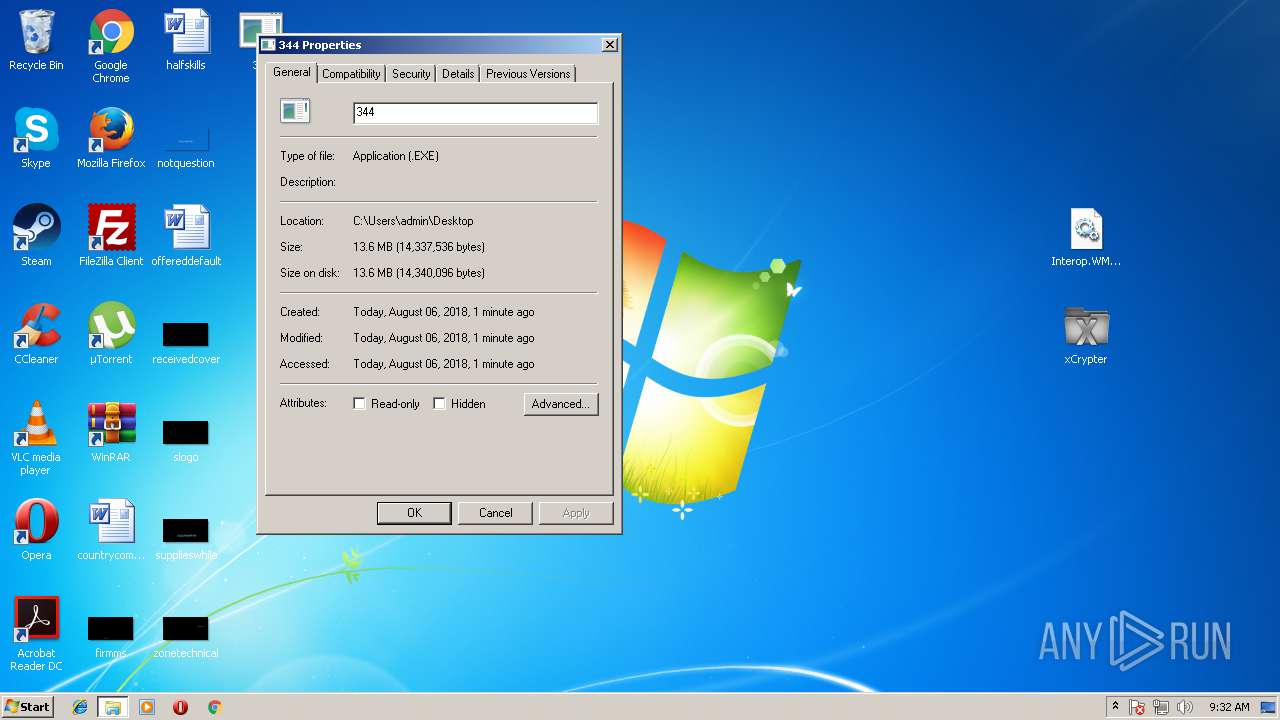Click the file name field containing 344
This screenshot has height=720, width=1280.
pos(475,112)
